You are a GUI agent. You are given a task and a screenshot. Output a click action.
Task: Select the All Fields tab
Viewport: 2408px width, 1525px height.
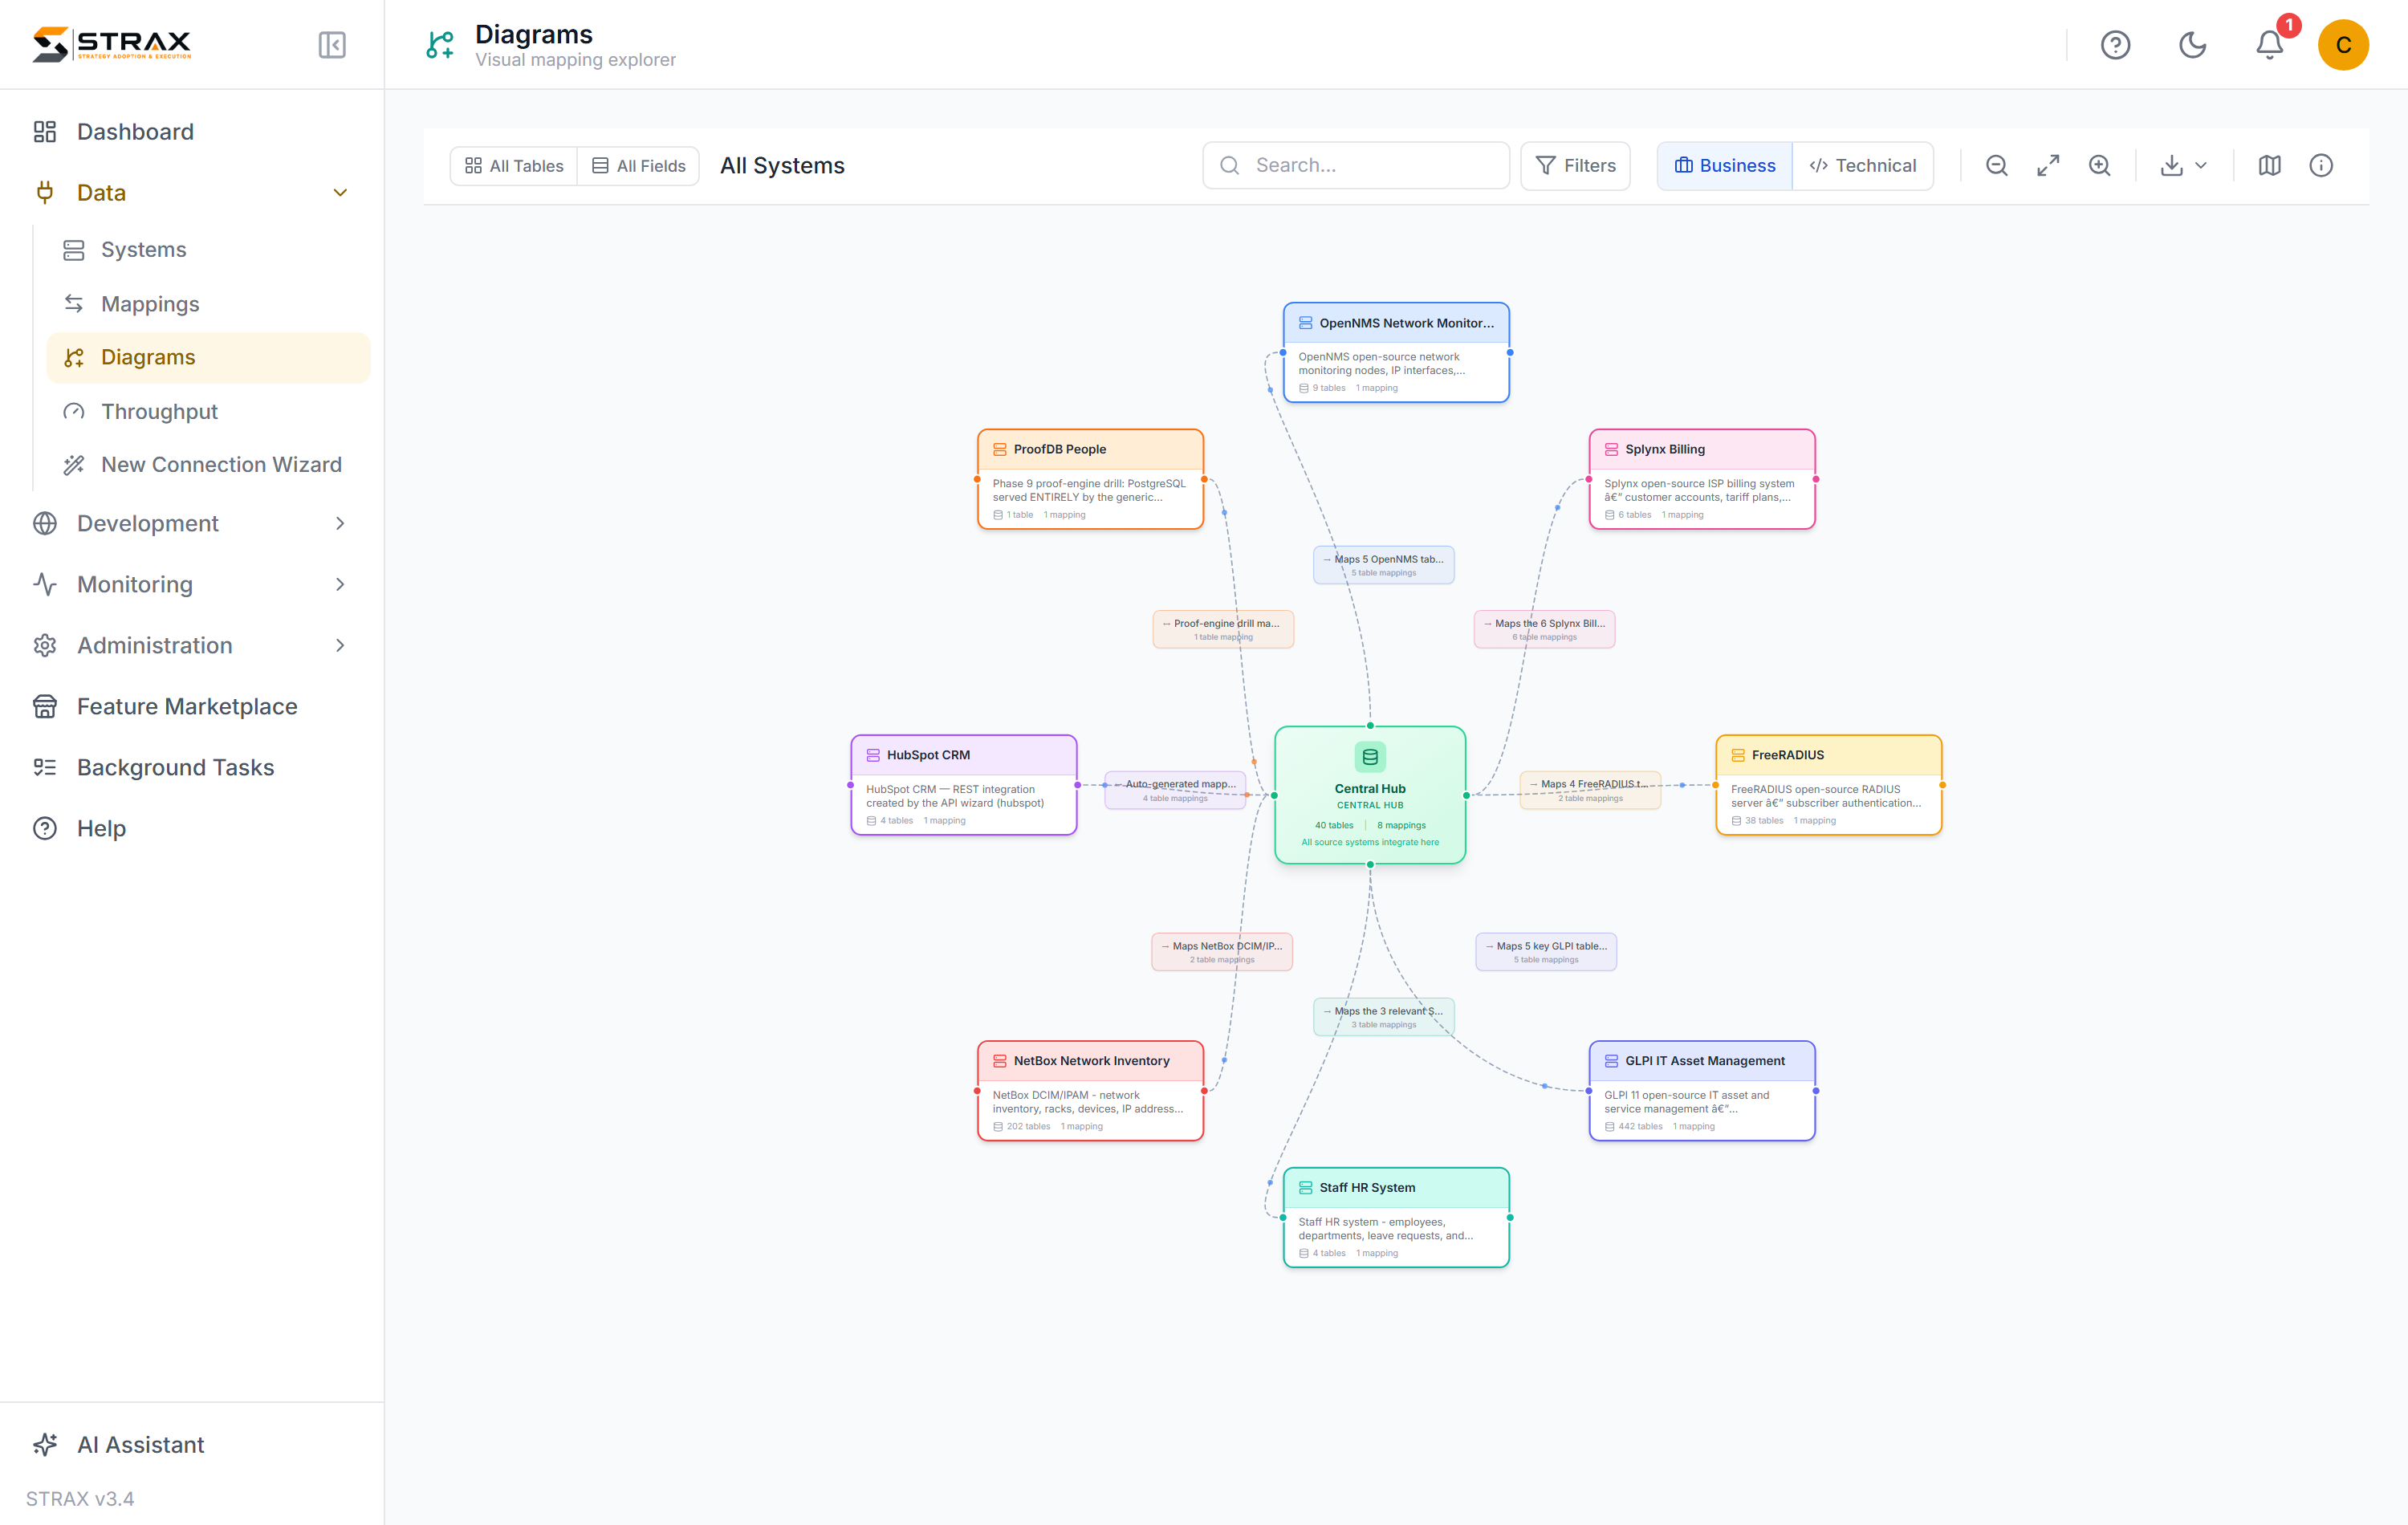(638, 166)
